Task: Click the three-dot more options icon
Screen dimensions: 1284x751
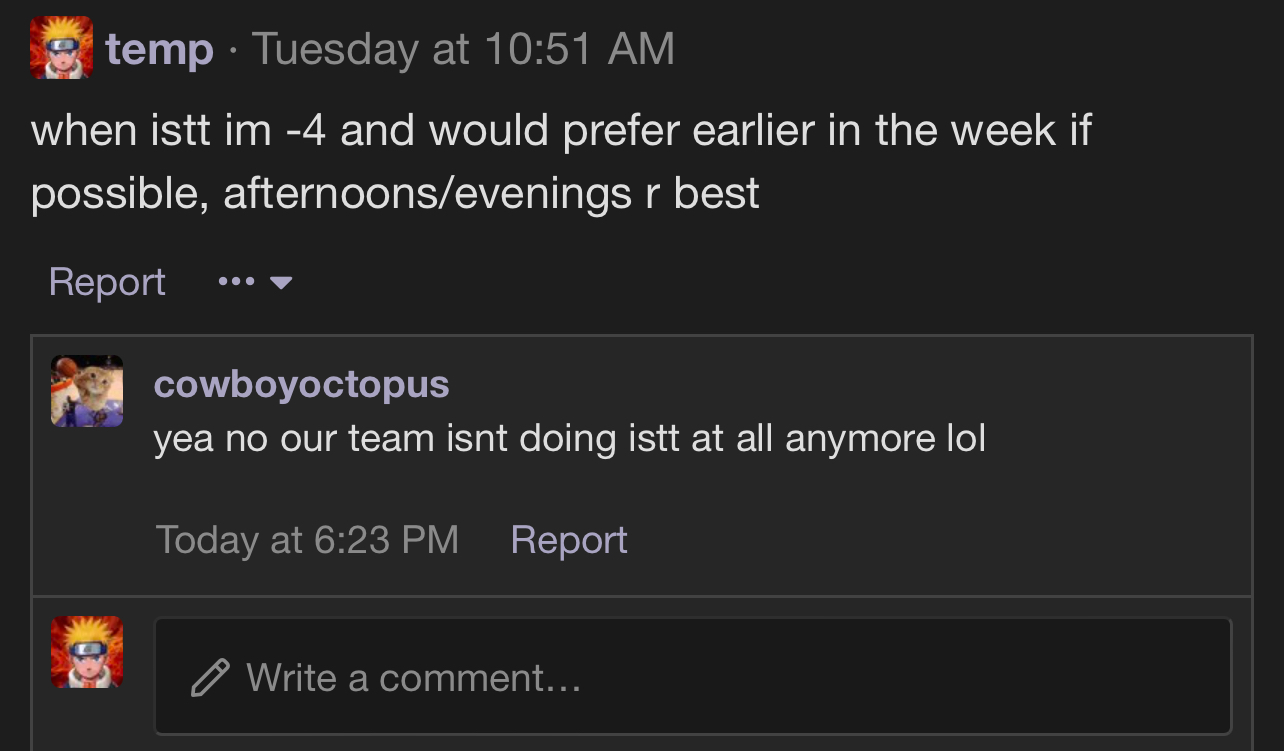Action: pyautogui.click(x=236, y=282)
